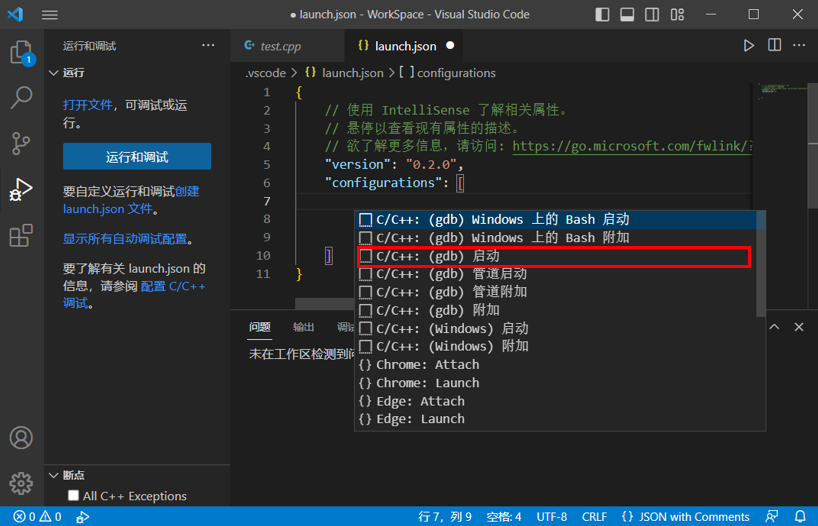Open the 问题 panel tab
This screenshot has width=818, height=526.
pos(259,327)
